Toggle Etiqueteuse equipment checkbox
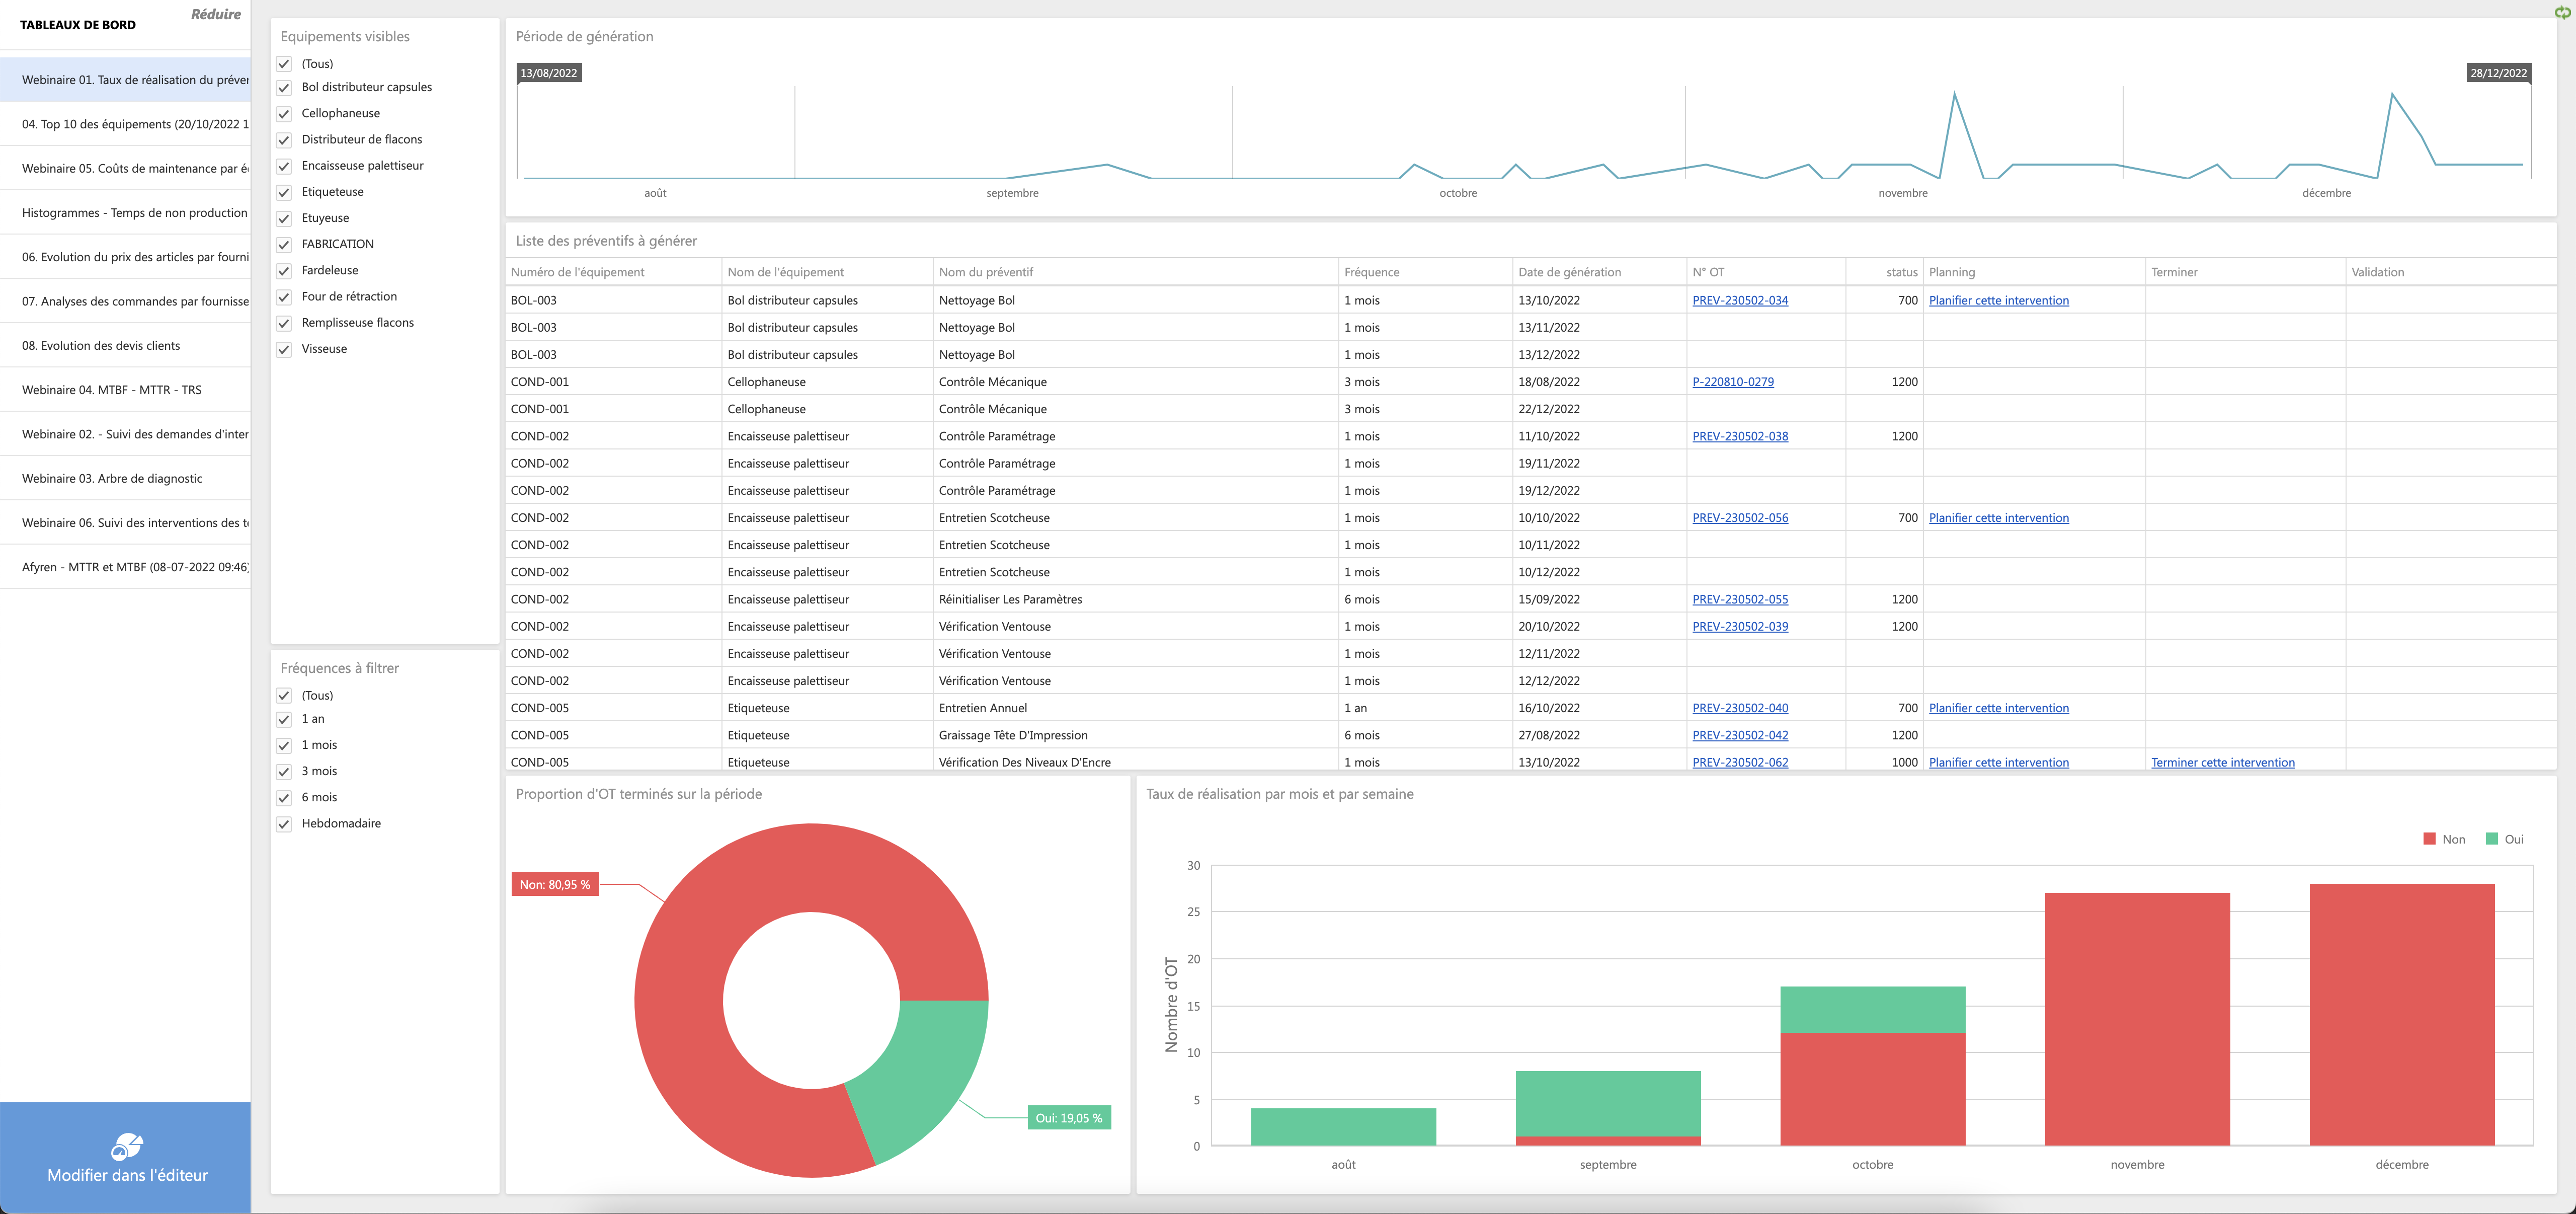 tap(284, 192)
